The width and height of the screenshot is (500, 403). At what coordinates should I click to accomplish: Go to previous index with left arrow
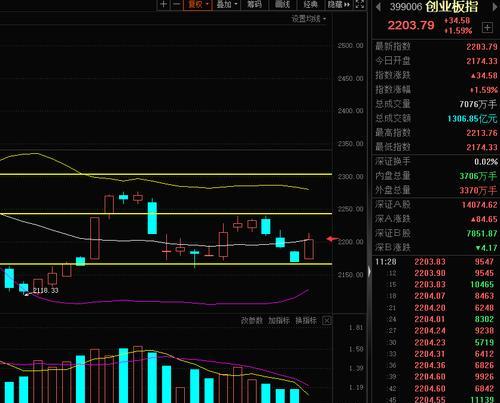coord(378,7)
